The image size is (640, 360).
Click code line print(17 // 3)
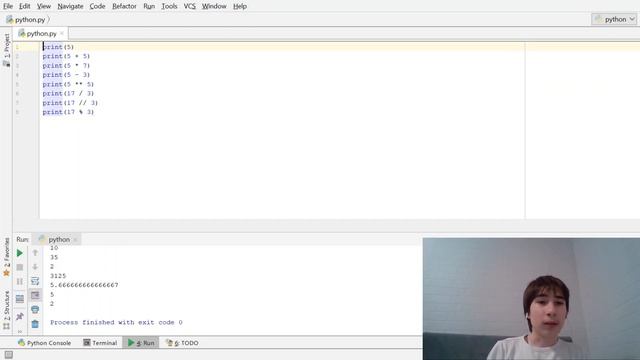coord(70,103)
